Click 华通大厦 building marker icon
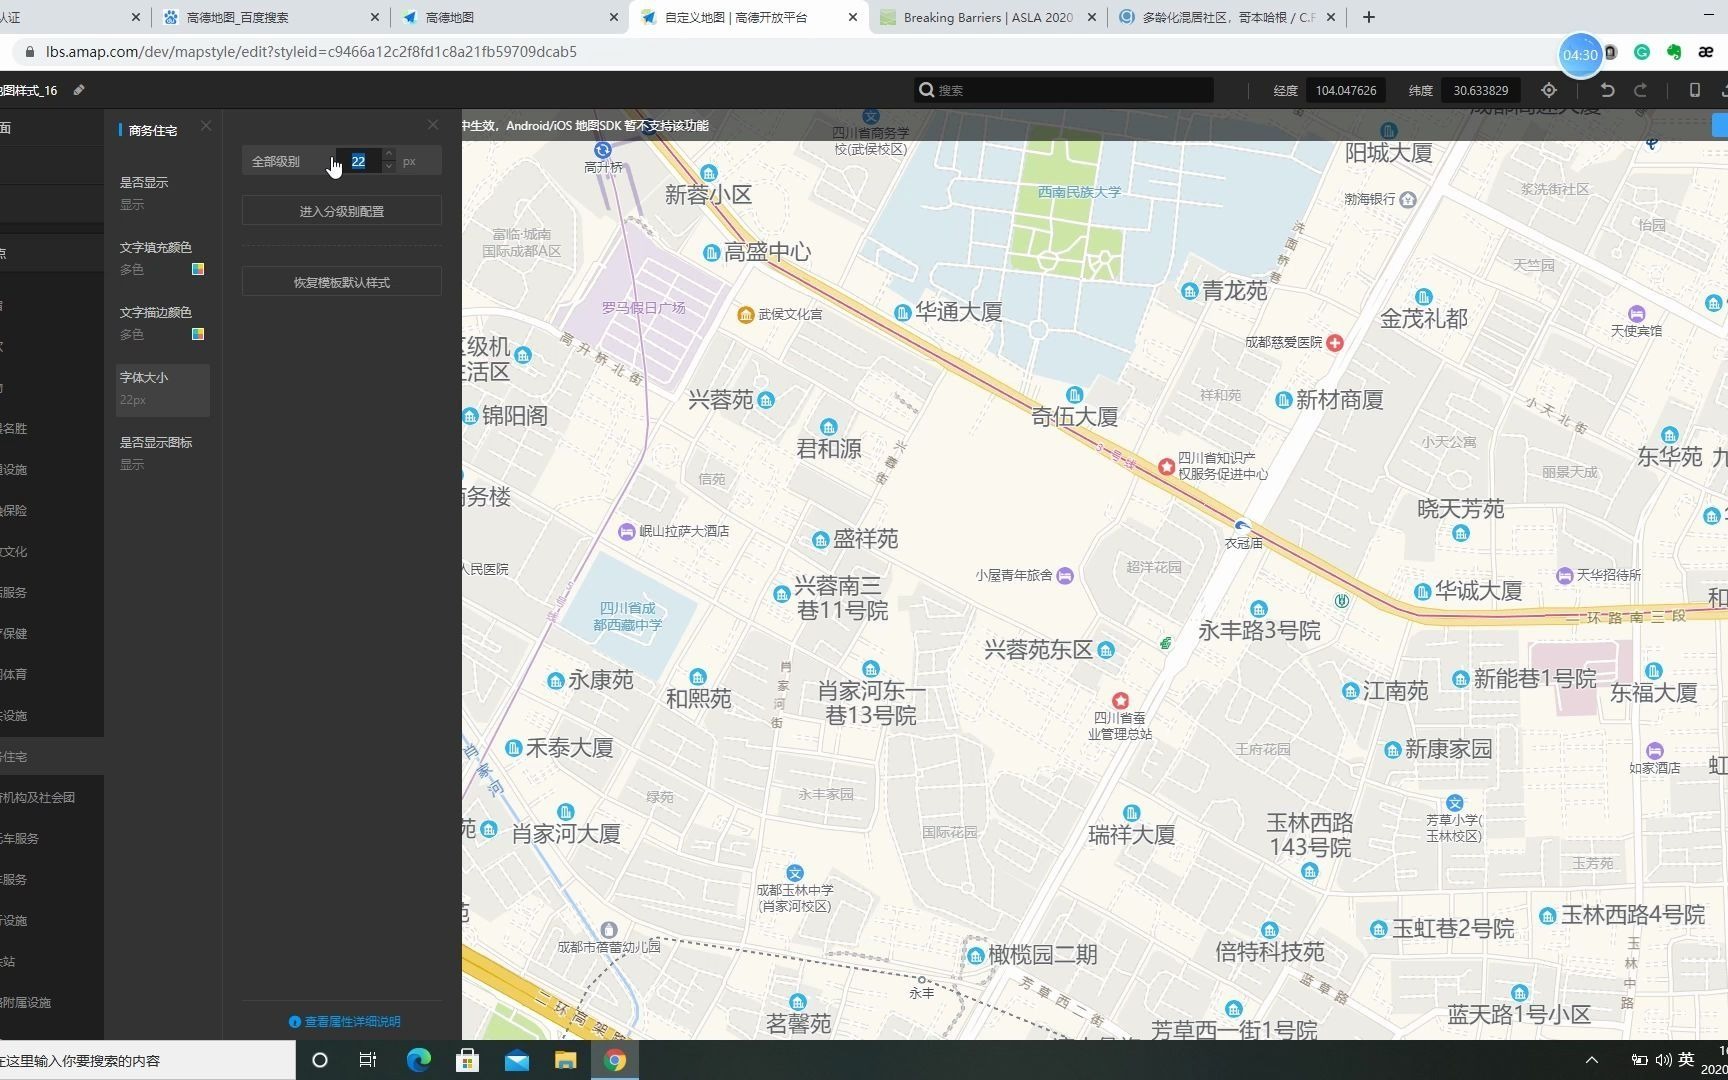This screenshot has width=1728, height=1080. pos(902,313)
